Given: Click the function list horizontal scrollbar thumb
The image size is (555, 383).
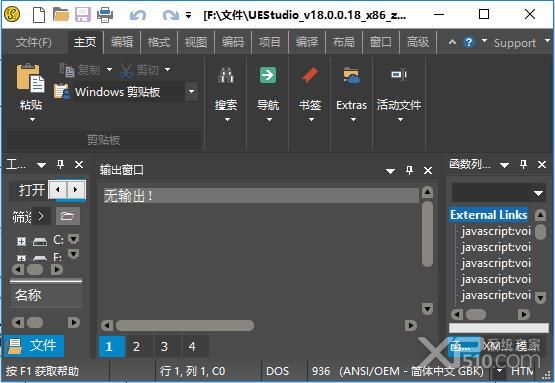Looking at the screenshot, I should coord(476,314).
